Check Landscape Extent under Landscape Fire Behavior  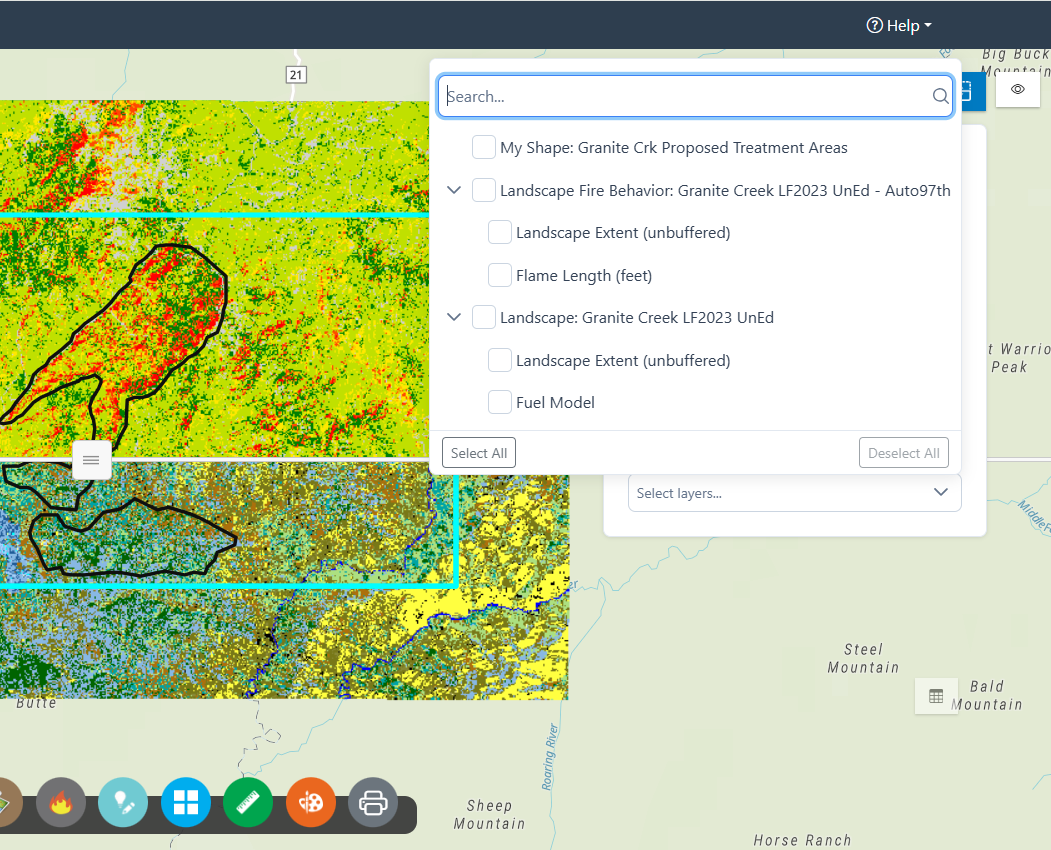(x=500, y=233)
